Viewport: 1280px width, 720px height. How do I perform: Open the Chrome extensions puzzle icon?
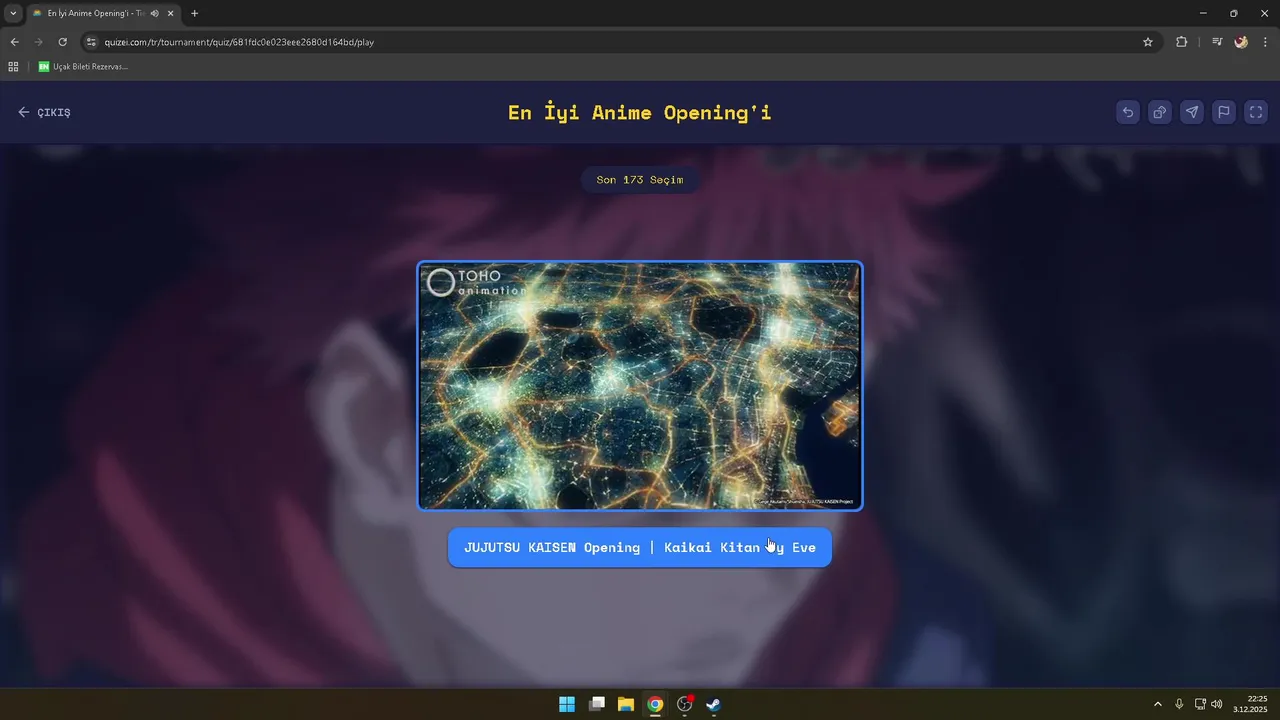pos(1181,42)
